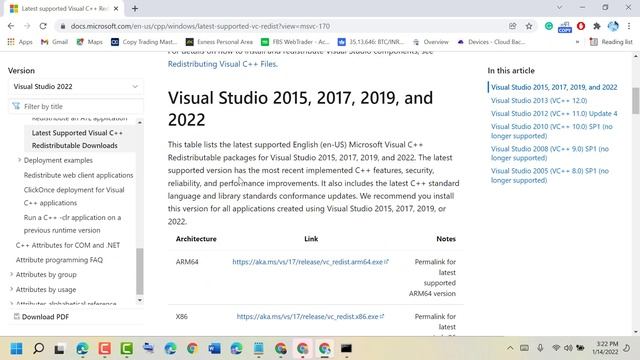Click the address bar URL

click(x=200, y=26)
